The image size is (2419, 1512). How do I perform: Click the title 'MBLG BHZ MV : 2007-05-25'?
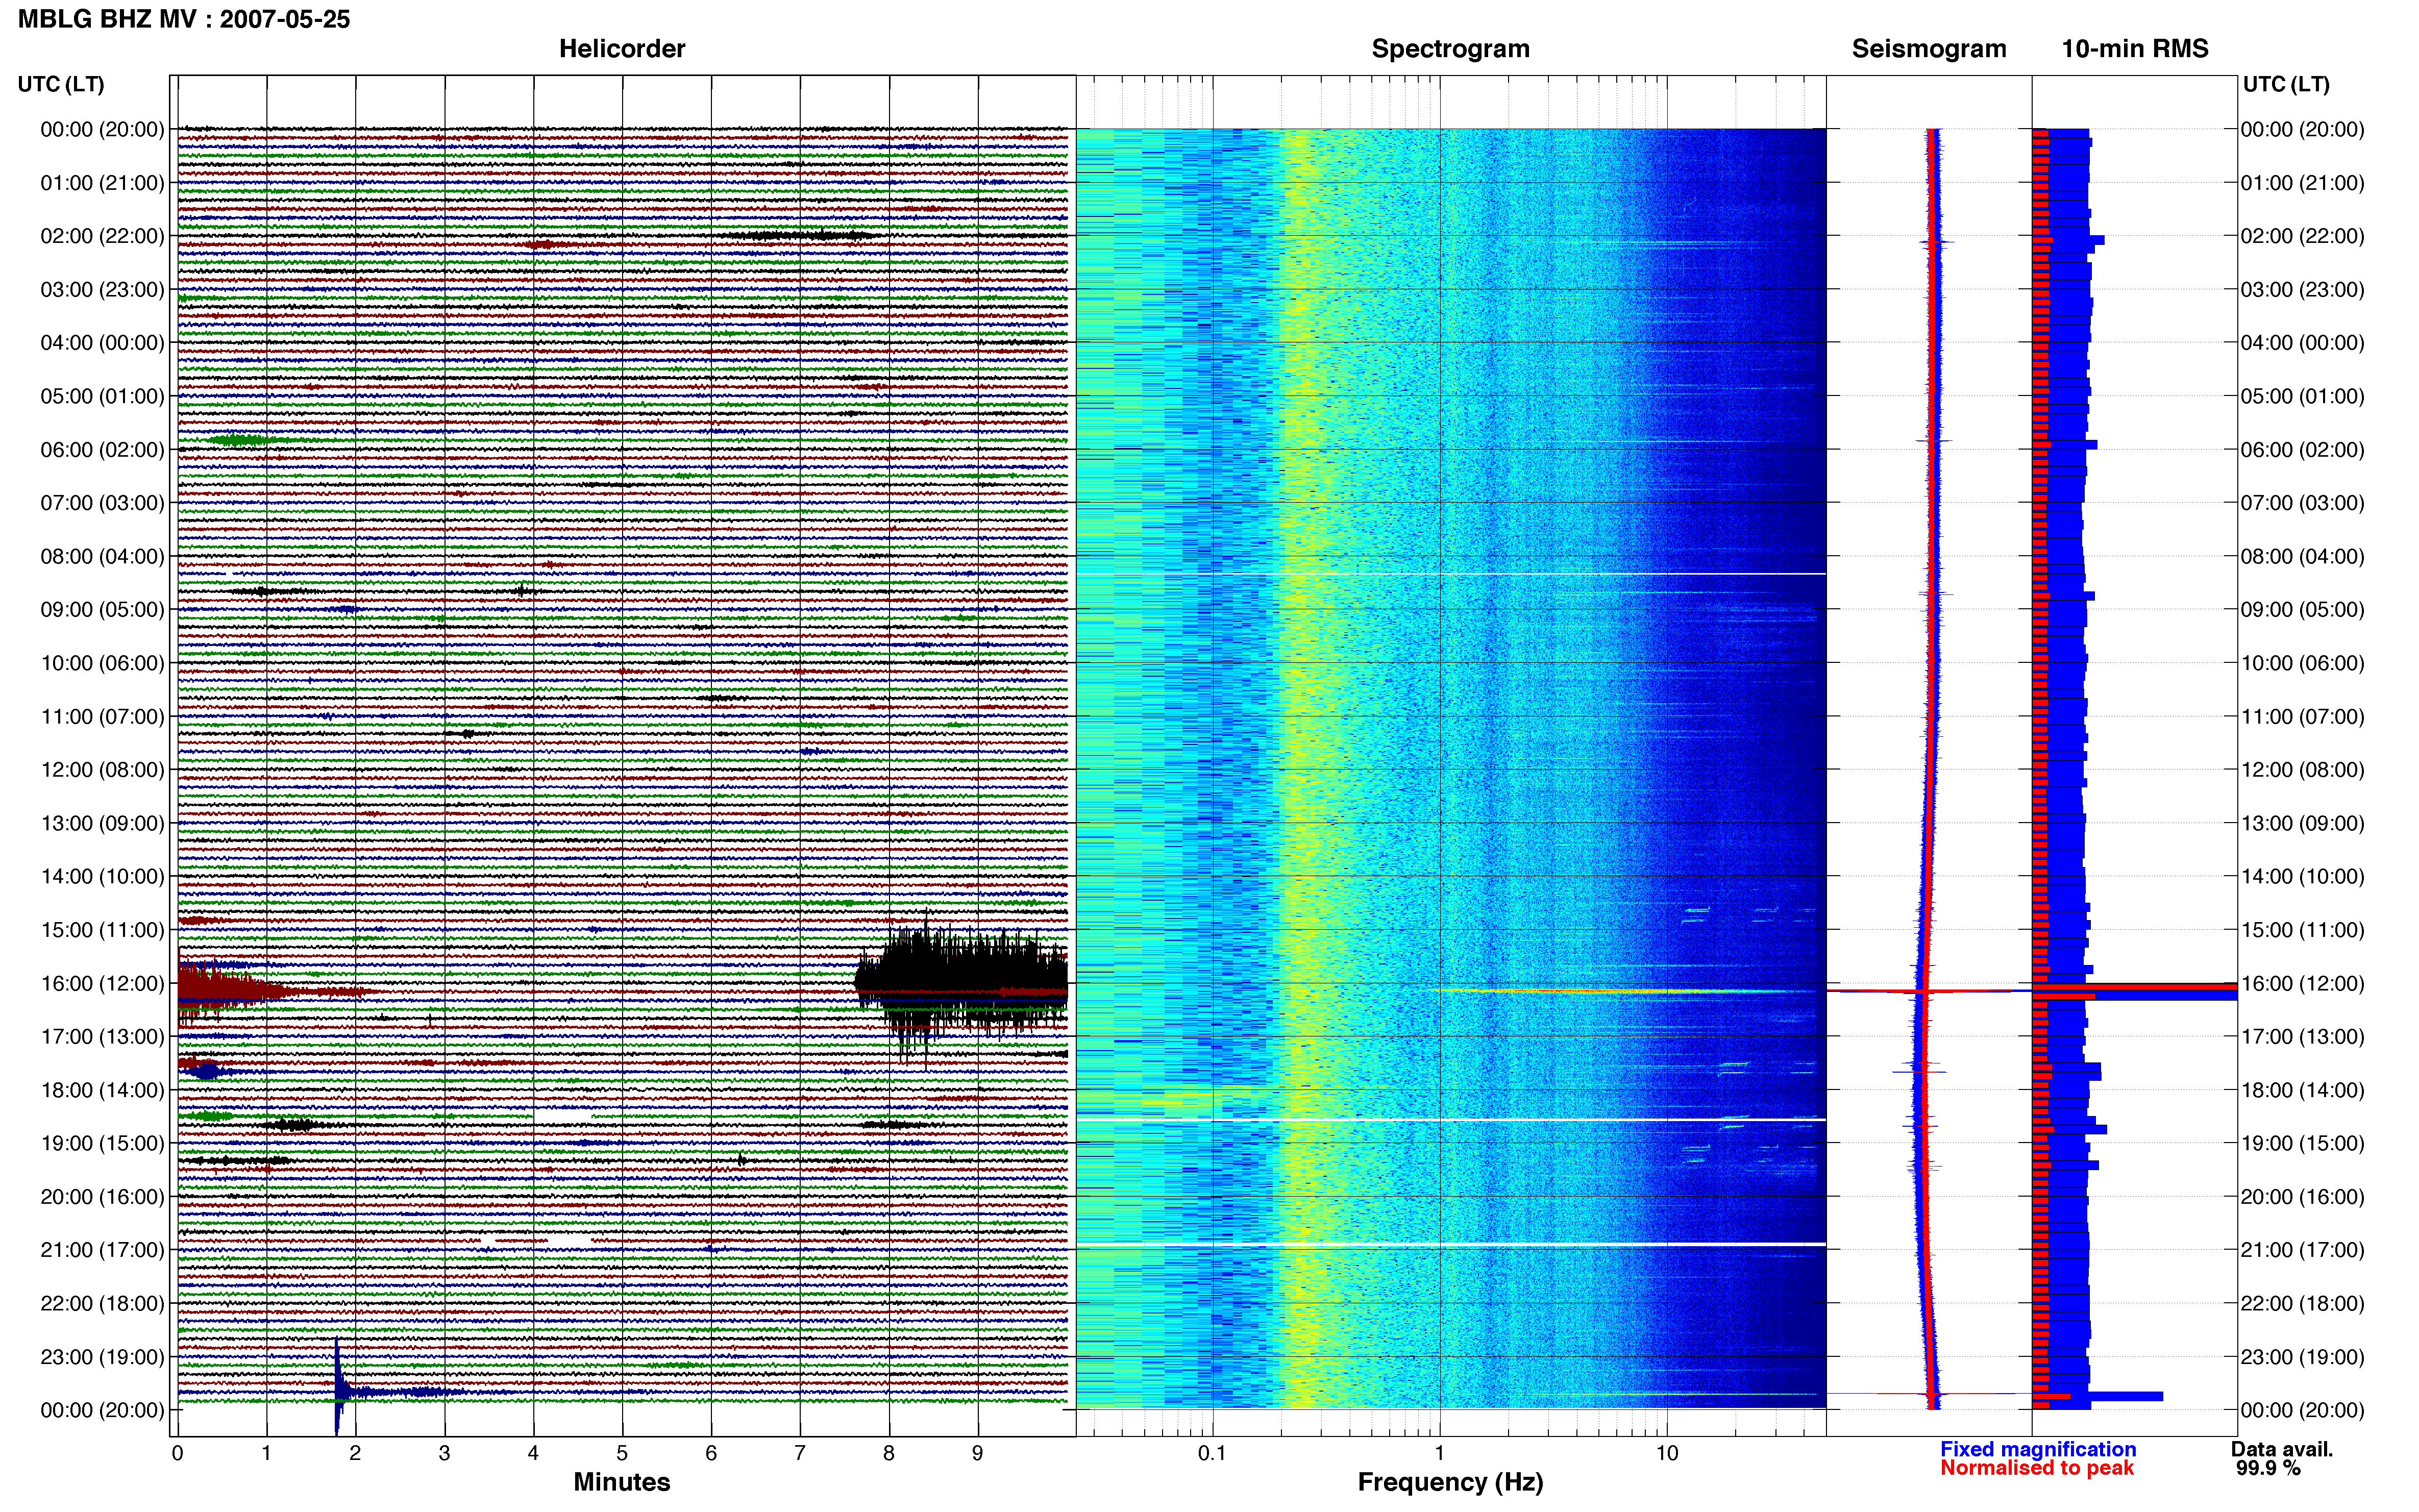[184, 19]
